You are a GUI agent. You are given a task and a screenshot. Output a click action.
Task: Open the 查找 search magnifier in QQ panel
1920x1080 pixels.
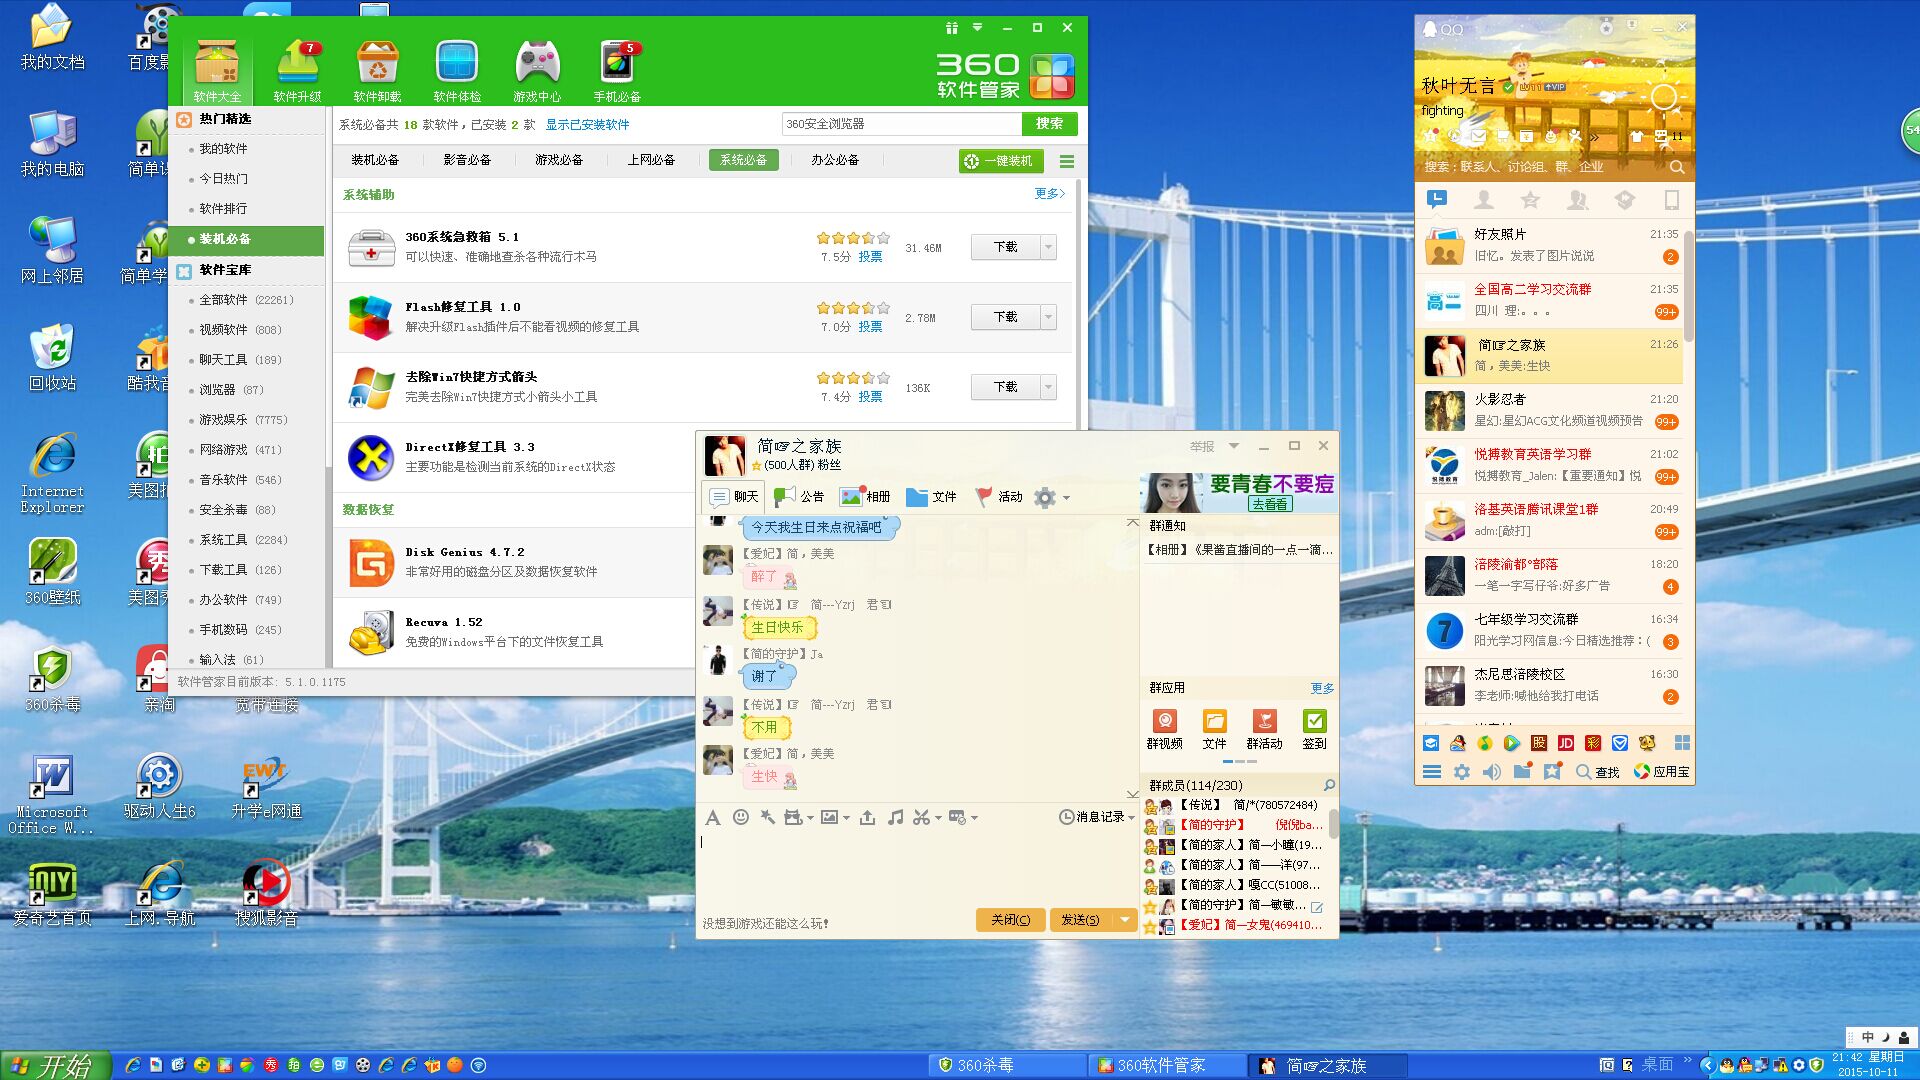tap(1583, 772)
